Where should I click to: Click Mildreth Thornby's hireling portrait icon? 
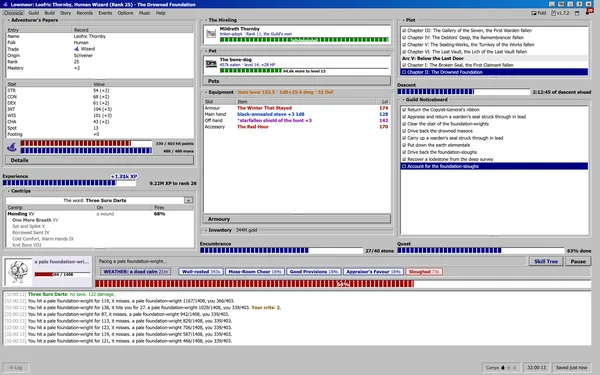211,34
